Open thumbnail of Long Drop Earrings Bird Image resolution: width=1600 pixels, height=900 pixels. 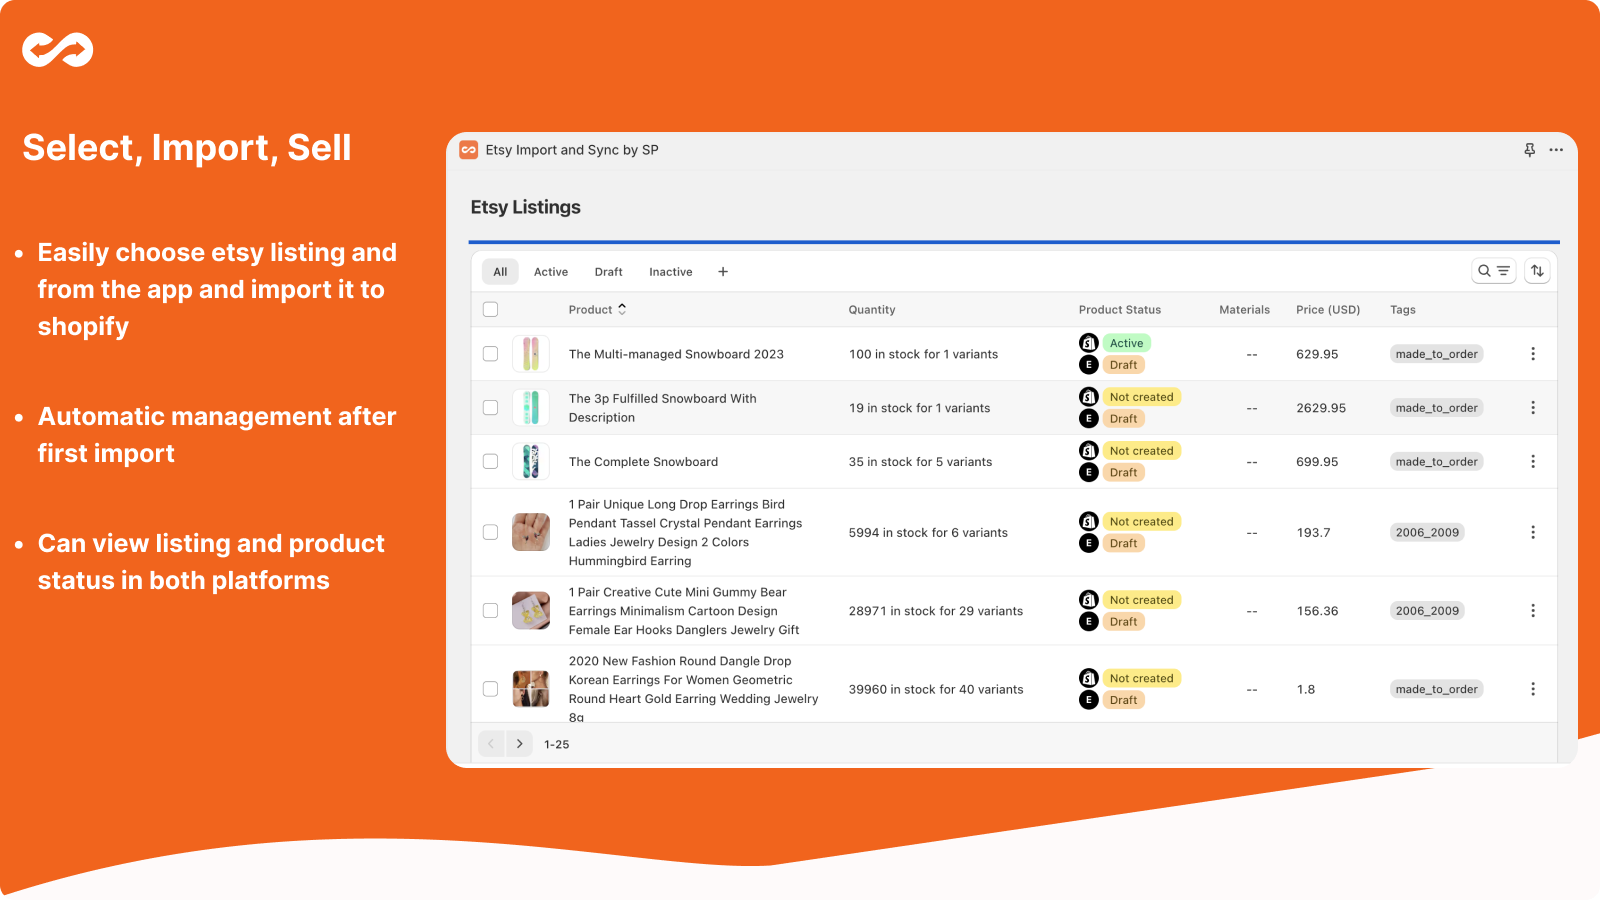point(531,533)
